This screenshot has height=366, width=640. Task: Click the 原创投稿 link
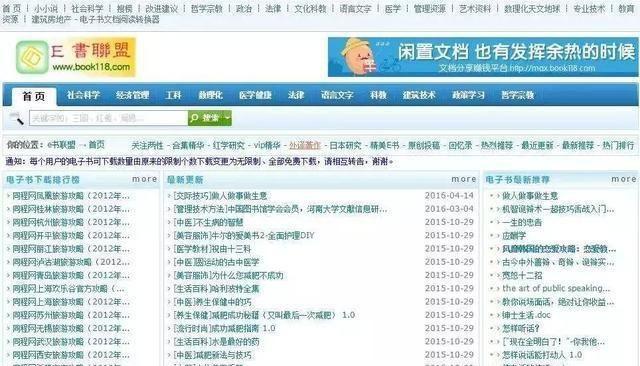click(x=424, y=145)
